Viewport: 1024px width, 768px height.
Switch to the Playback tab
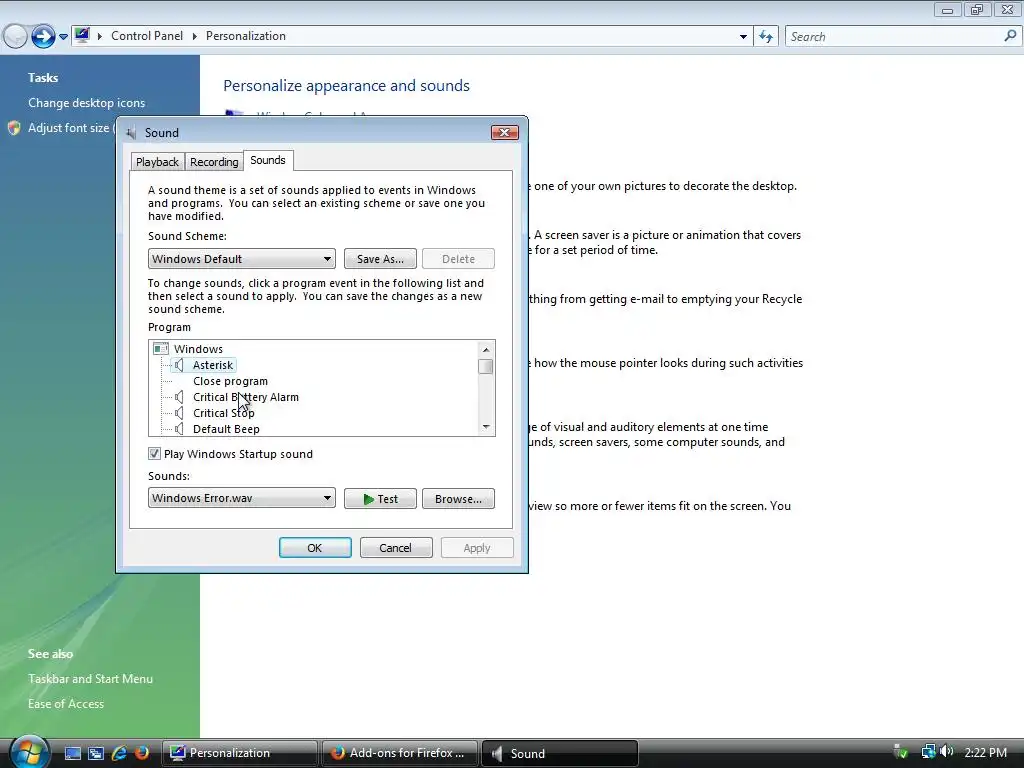157,162
